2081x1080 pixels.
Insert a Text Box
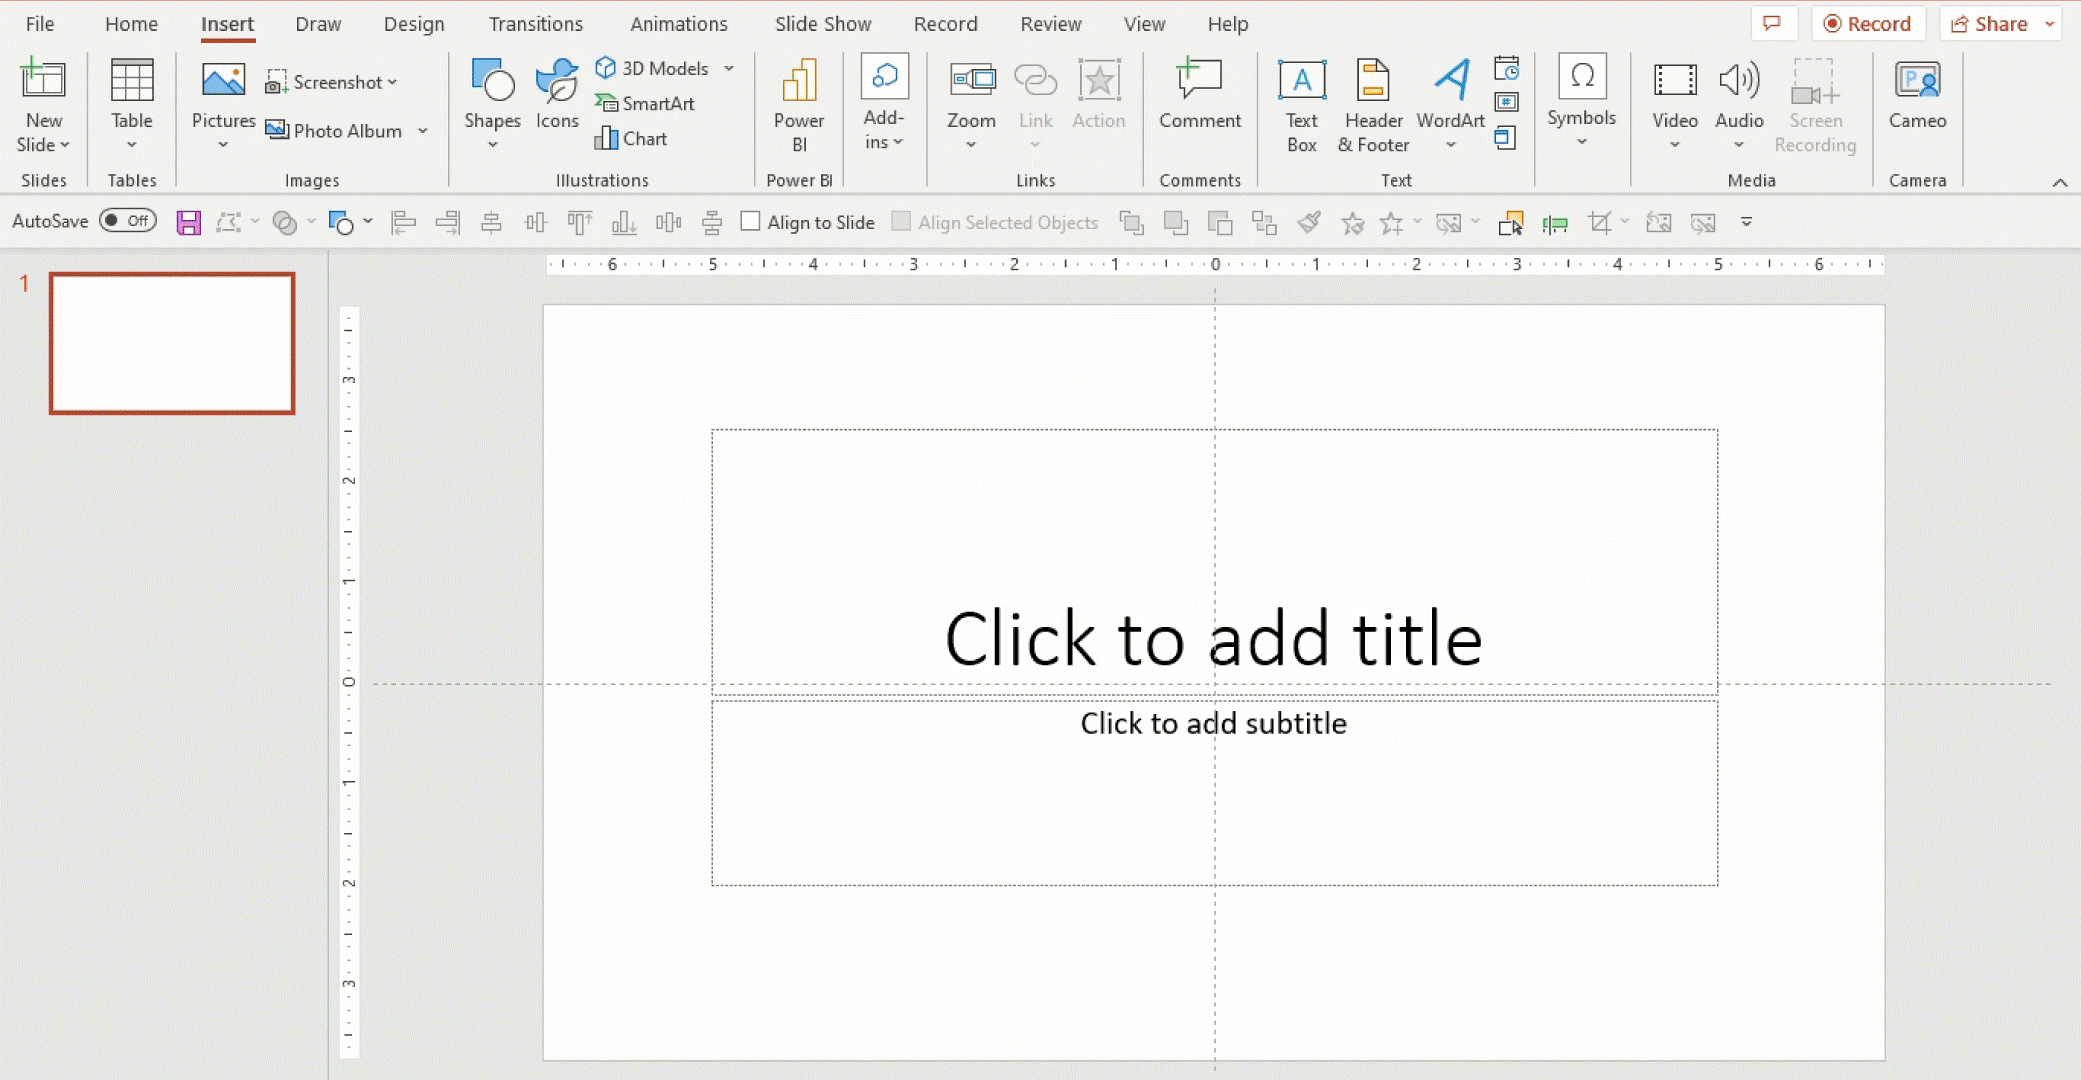pos(1301,105)
